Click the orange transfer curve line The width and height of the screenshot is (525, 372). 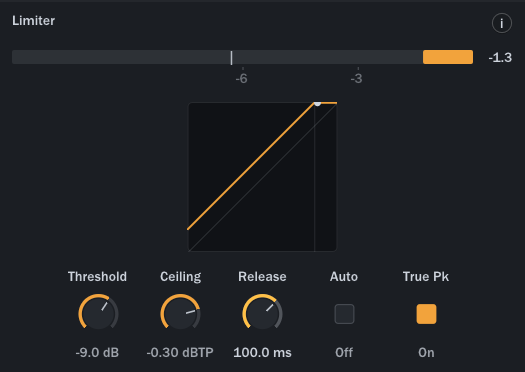tap(251, 166)
